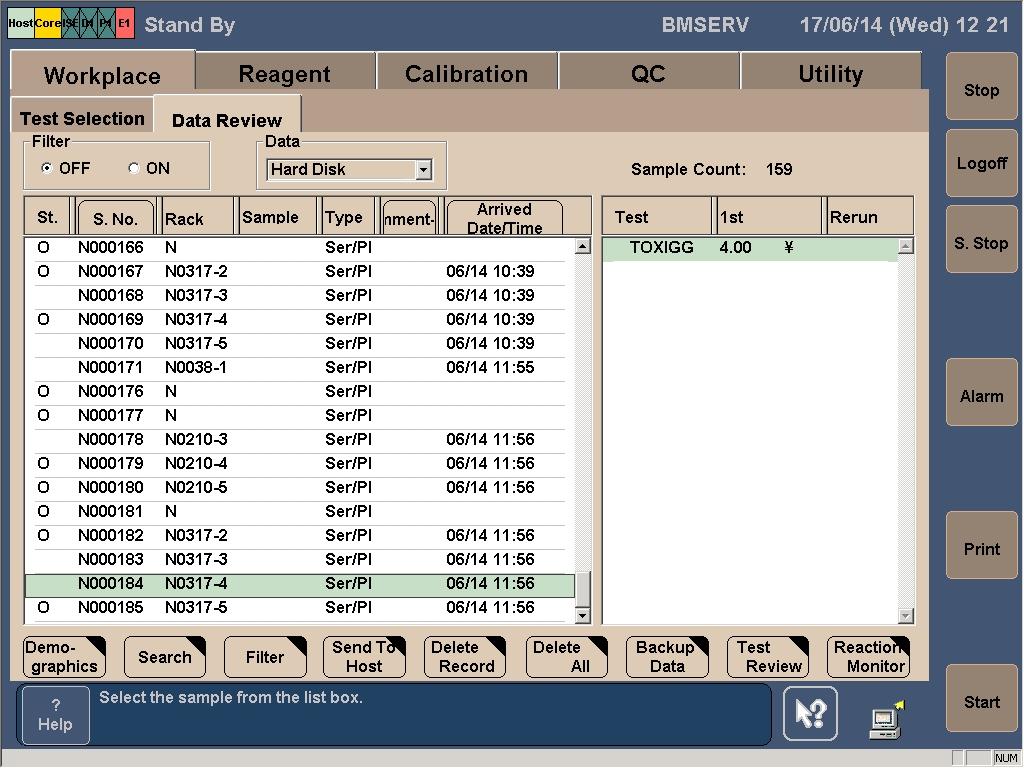Click Delete Record
This screenshot has width=1024, height=768.
tap(465, 656)
